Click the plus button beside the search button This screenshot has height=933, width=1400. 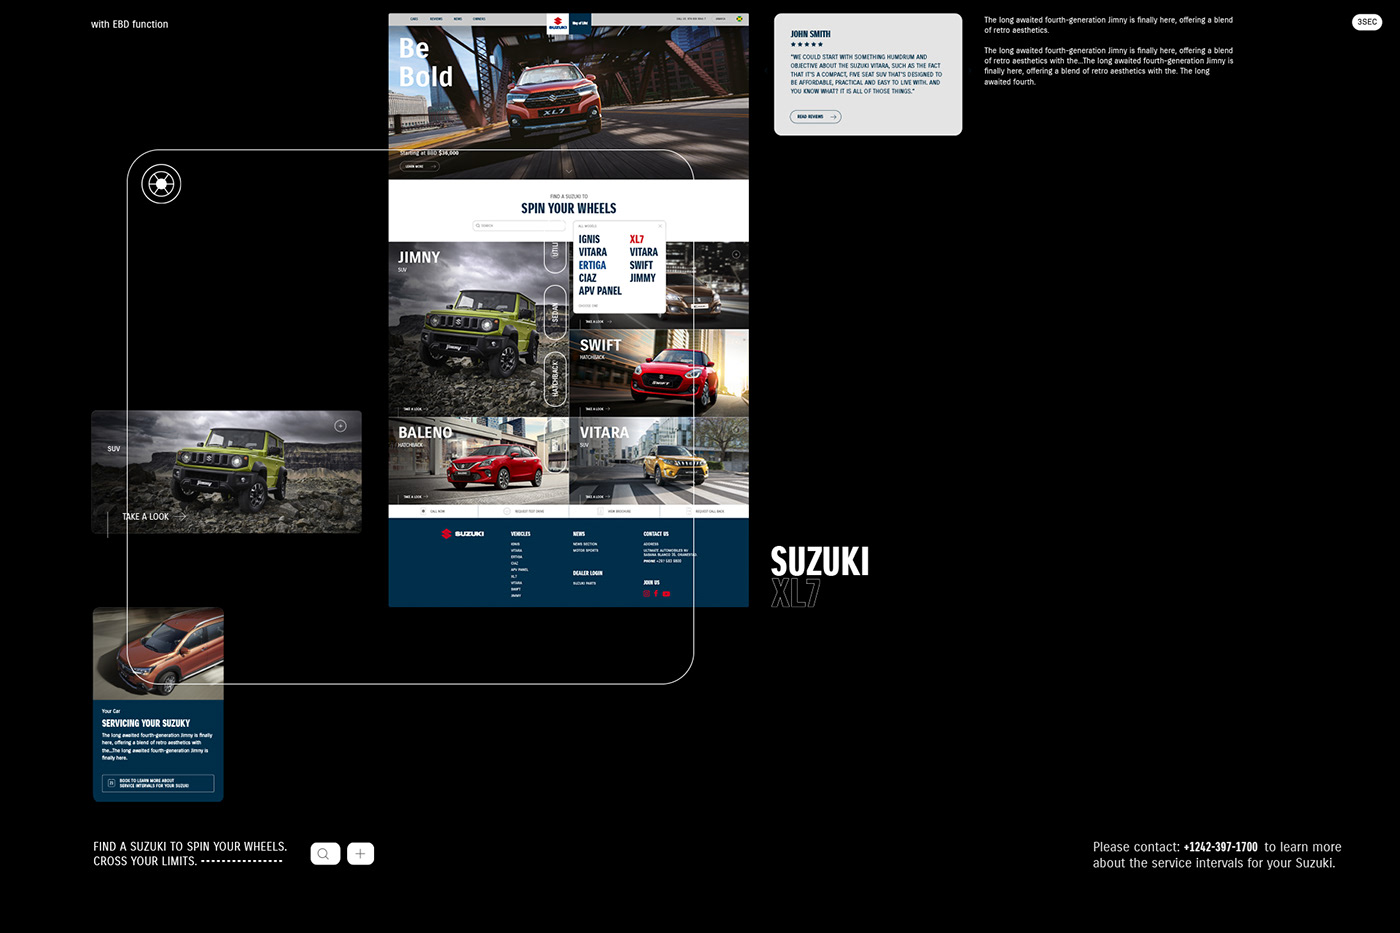360,854
